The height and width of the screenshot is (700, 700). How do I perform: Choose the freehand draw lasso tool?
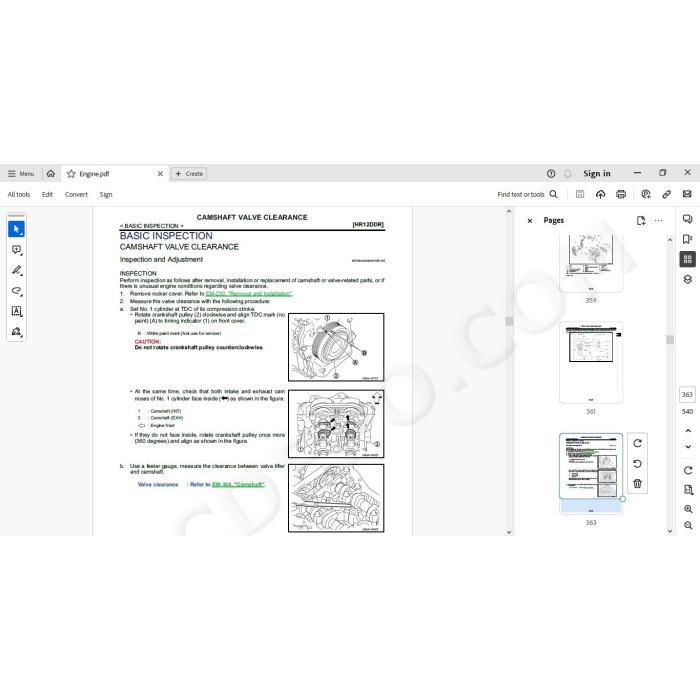pyautogui.click(x=17, y=291)
